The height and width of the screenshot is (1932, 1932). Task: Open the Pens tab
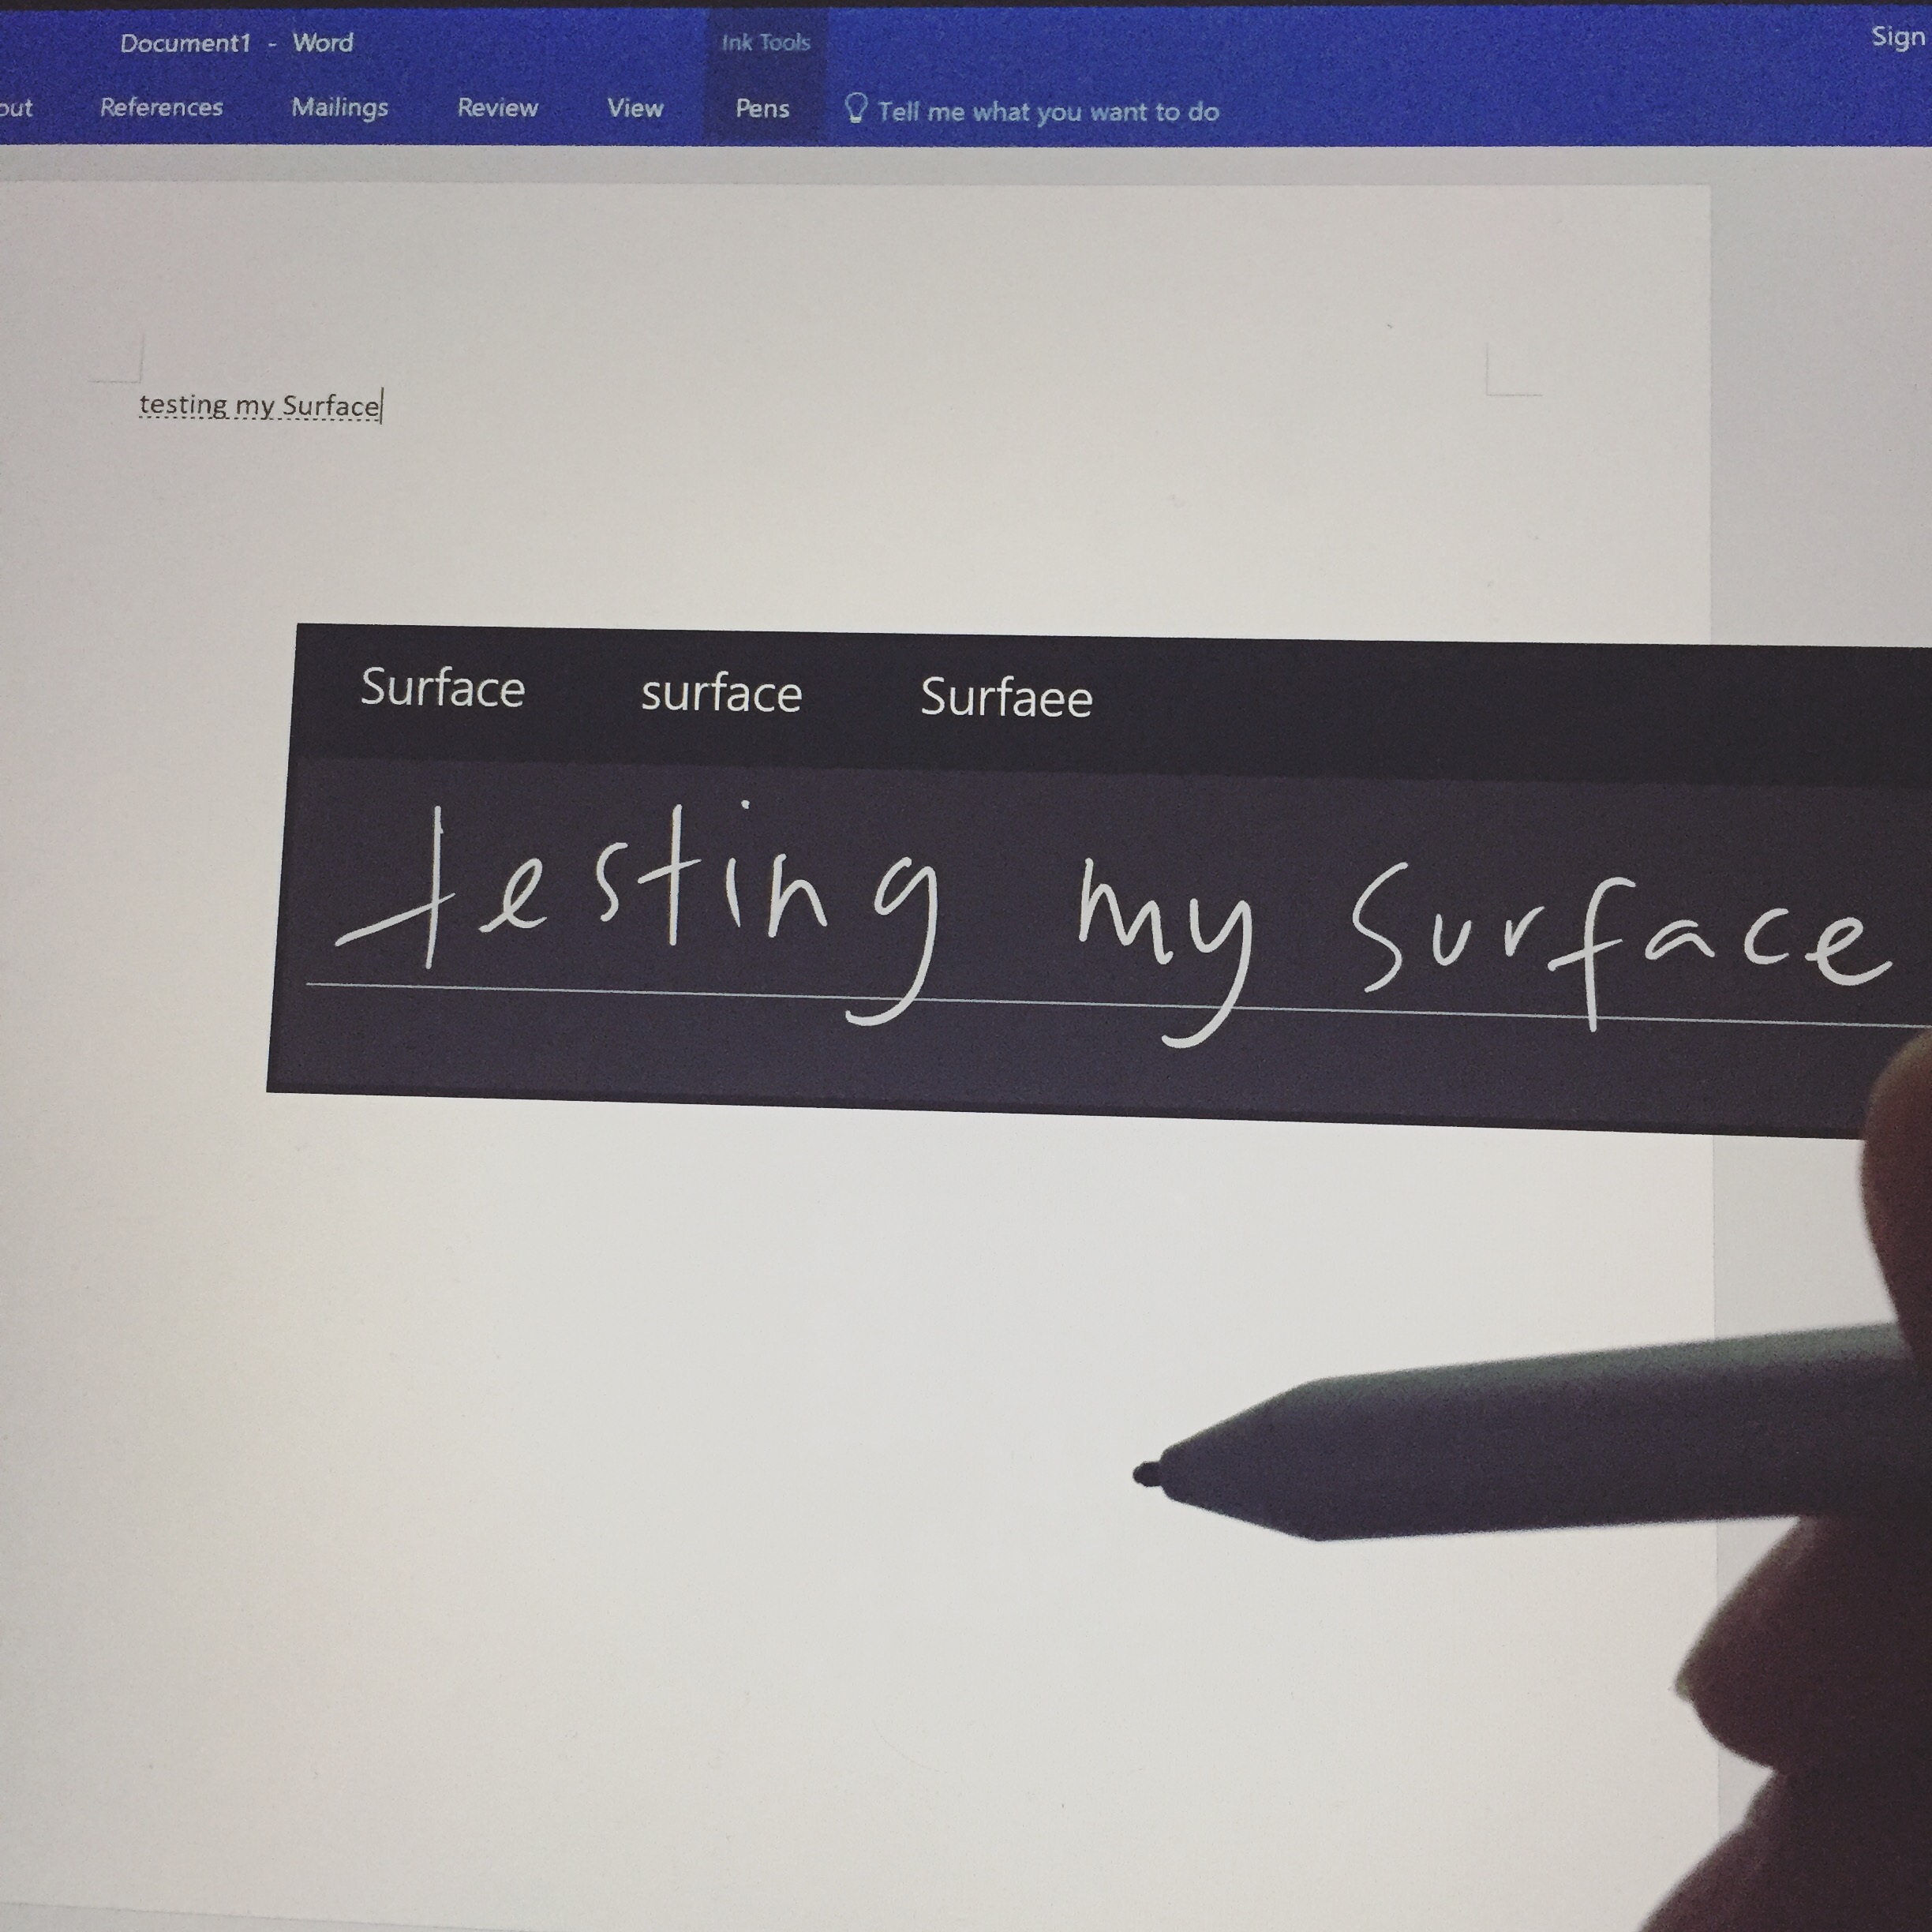click(x=762, y=109)
